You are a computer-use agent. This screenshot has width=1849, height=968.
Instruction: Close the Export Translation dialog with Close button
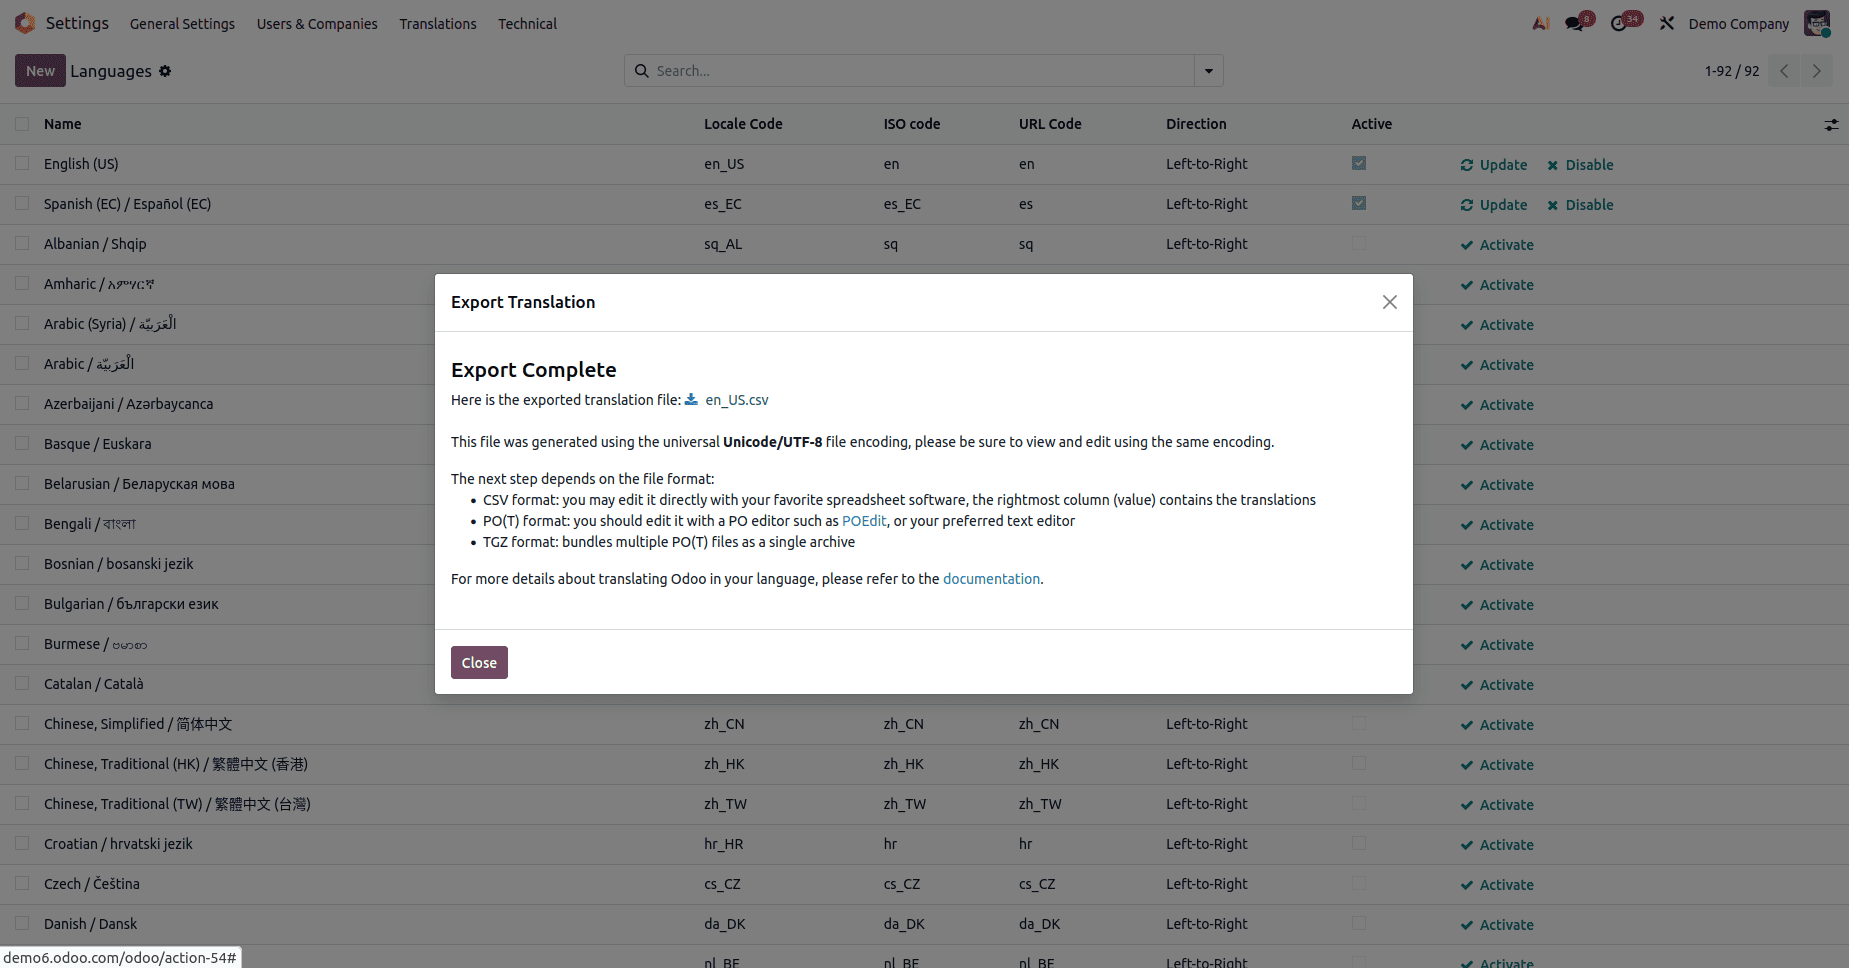click(479, 662)
